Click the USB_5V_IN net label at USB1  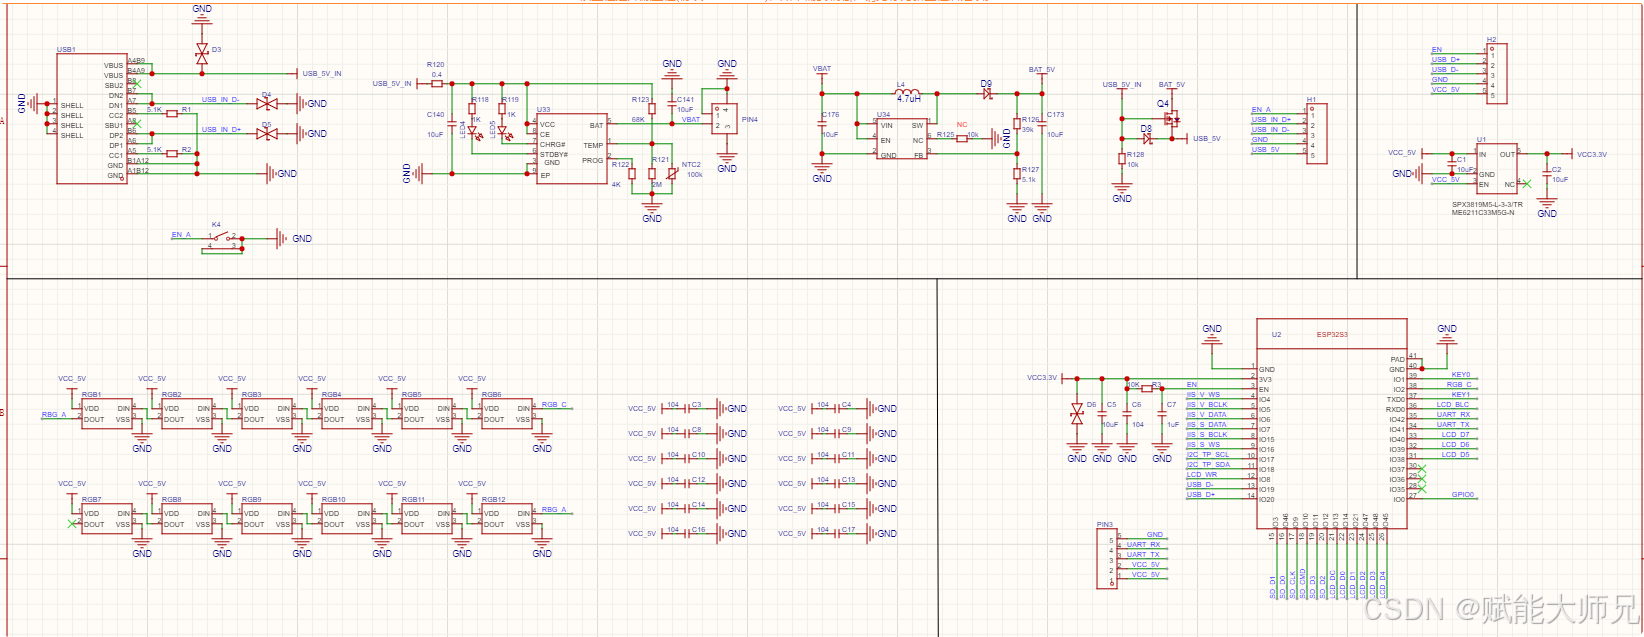(322, 74)
